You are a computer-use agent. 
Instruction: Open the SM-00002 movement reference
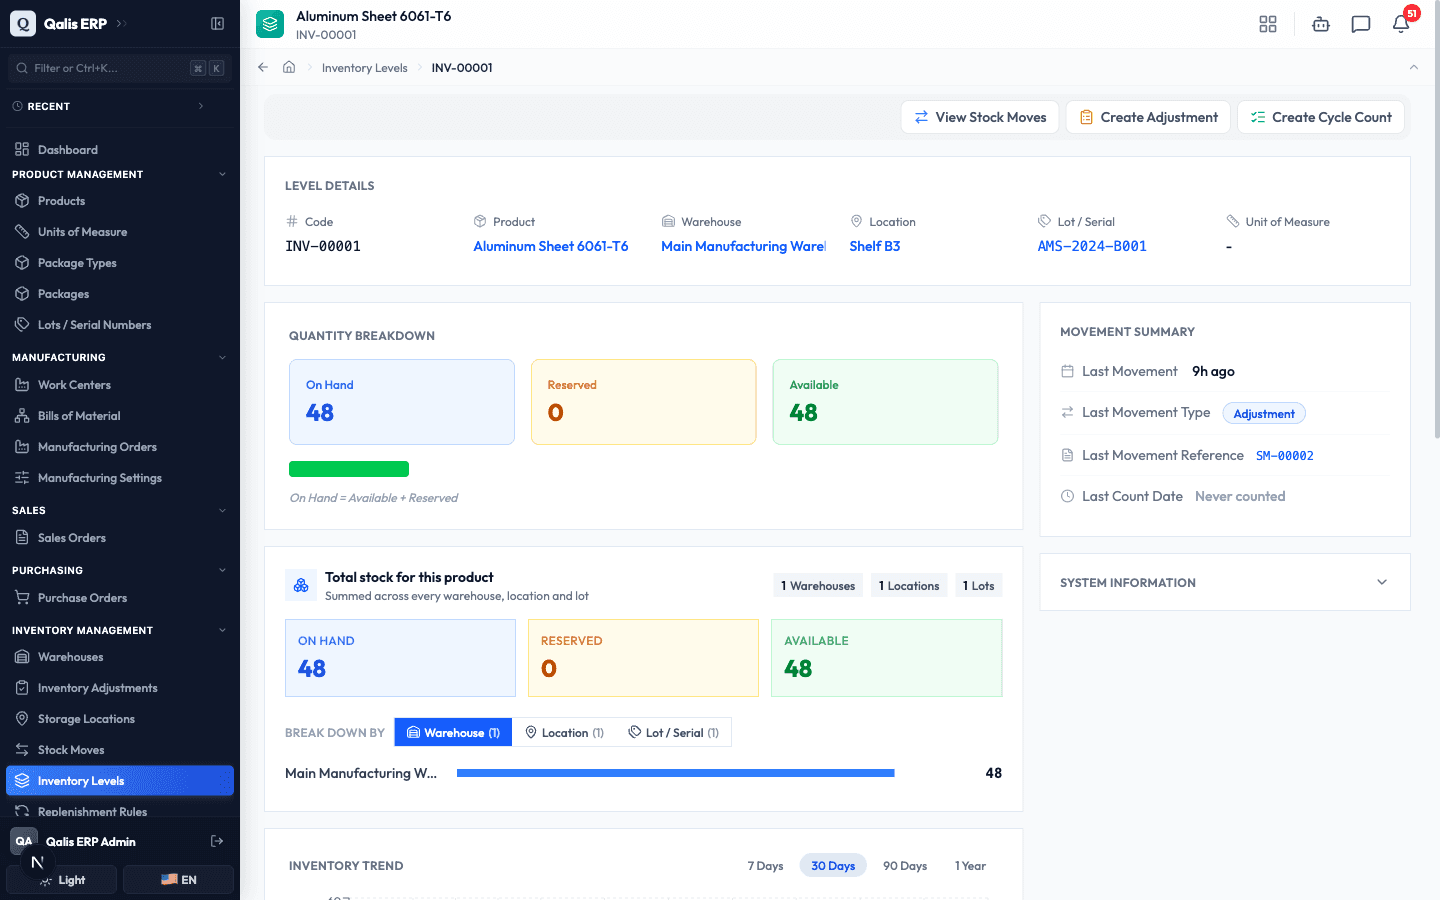(1285, 456)
